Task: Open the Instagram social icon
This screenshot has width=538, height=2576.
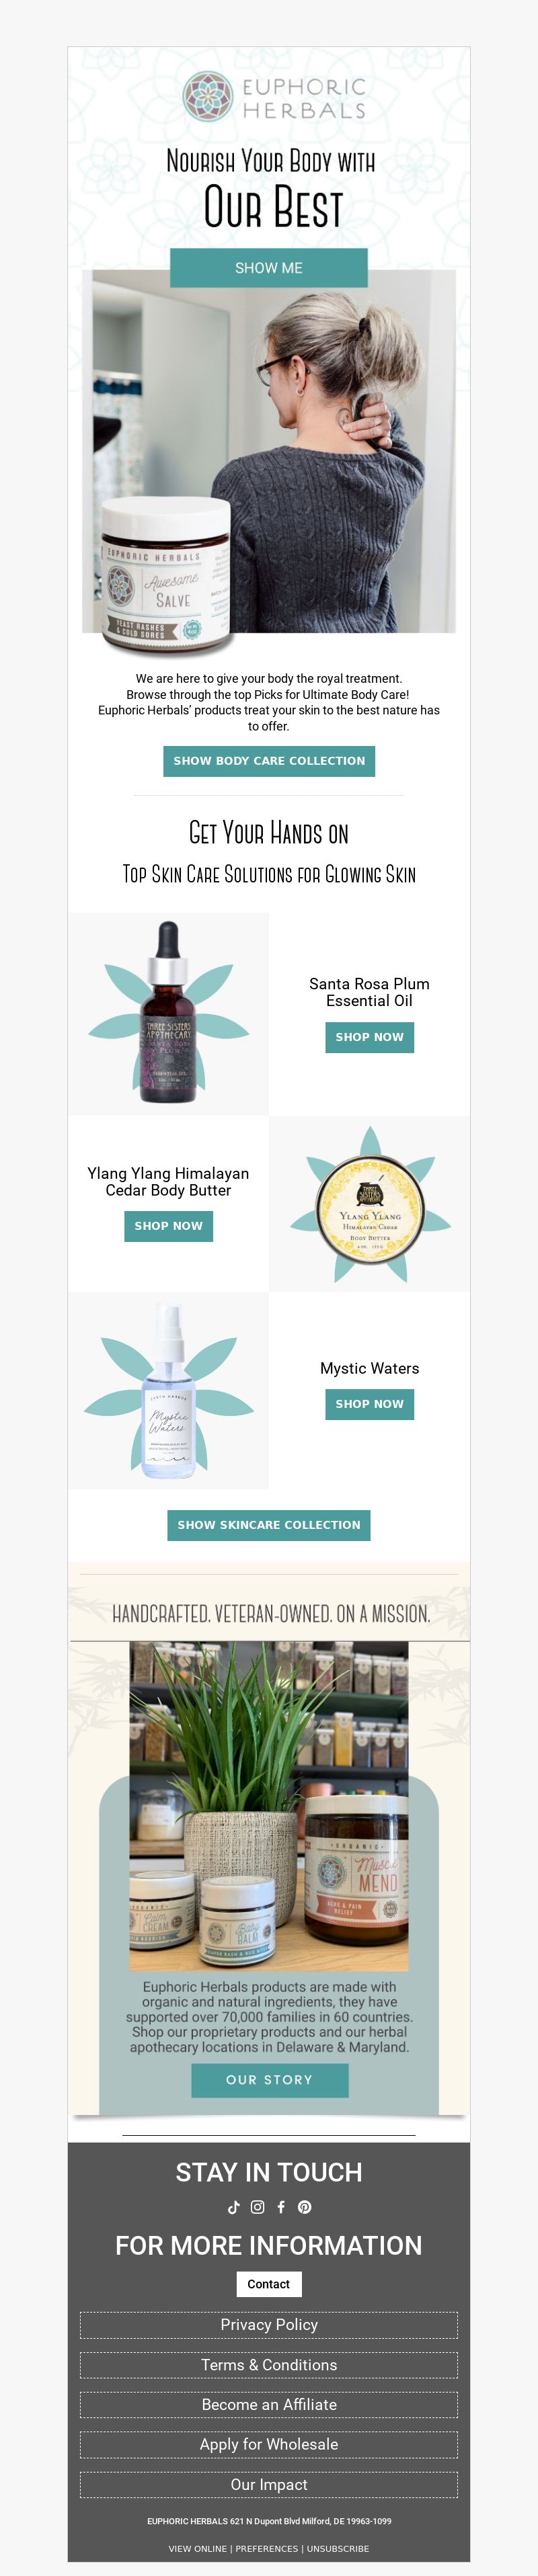Action: tap(257, 2207)
